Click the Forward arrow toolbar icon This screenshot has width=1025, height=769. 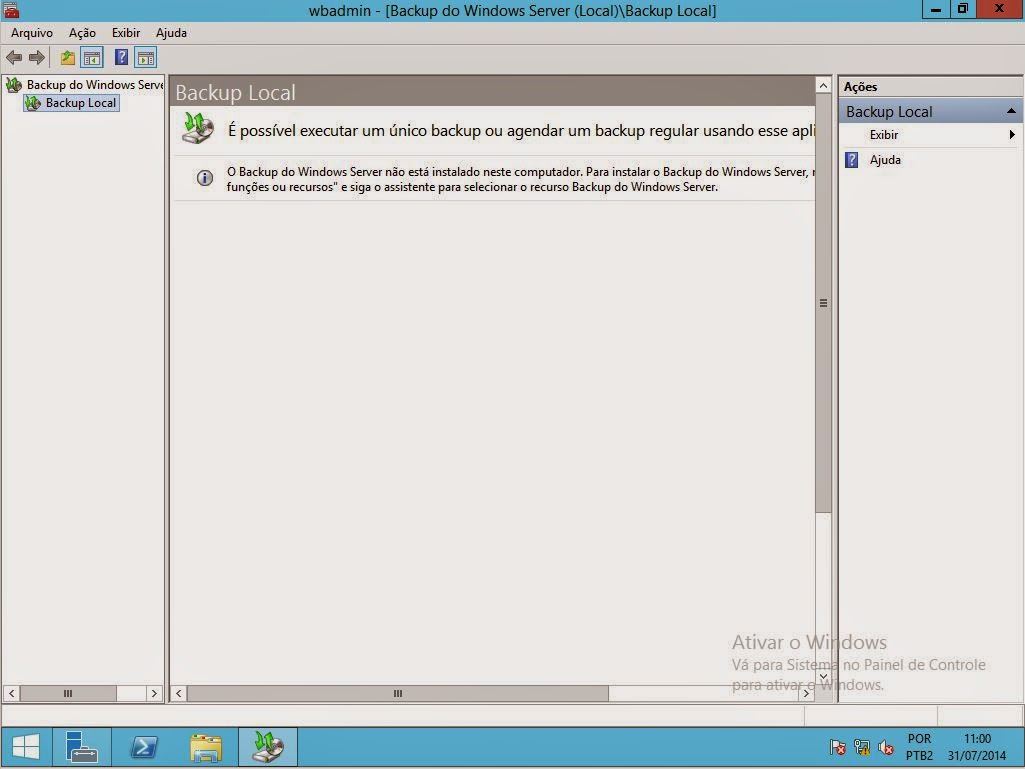(37, 58)
